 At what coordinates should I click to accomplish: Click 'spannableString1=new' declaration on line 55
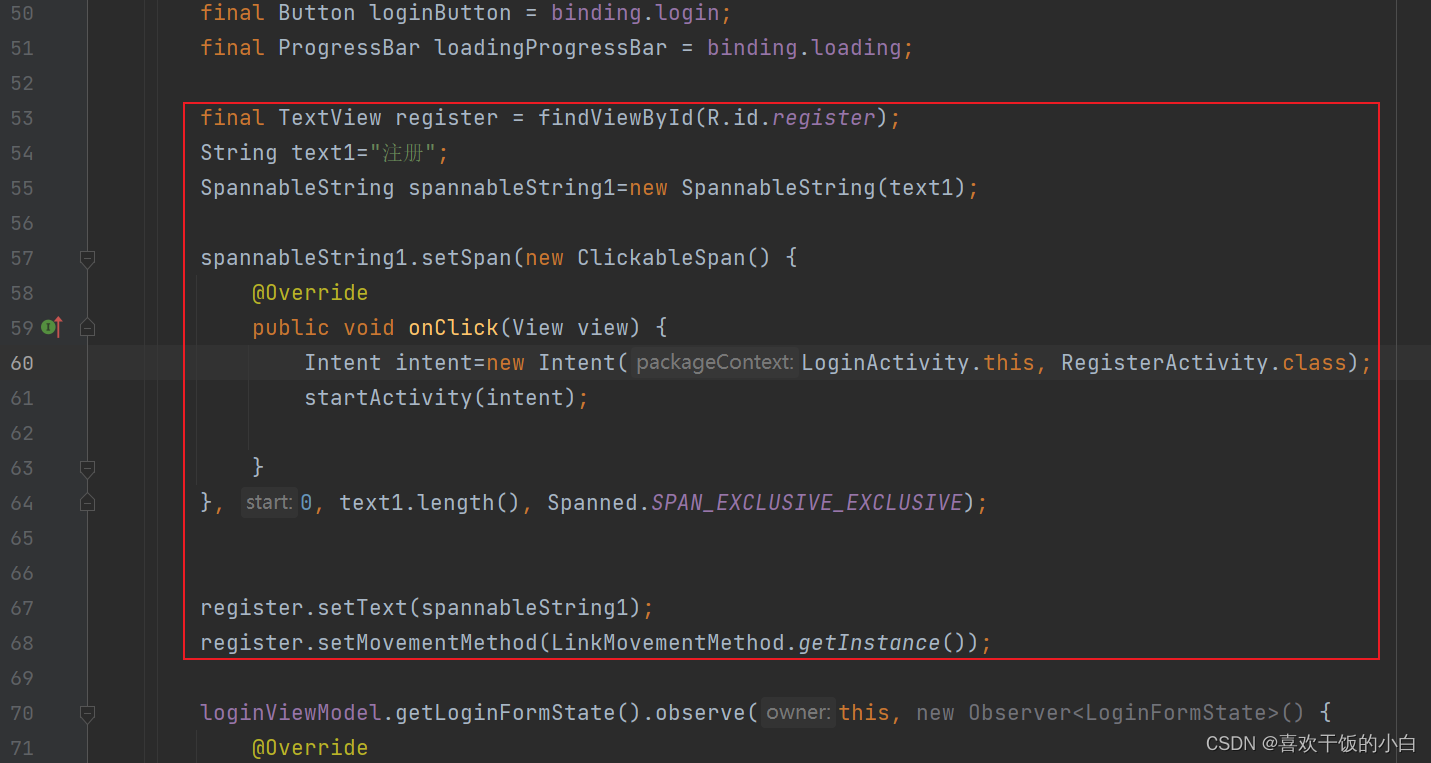(538, 188)
